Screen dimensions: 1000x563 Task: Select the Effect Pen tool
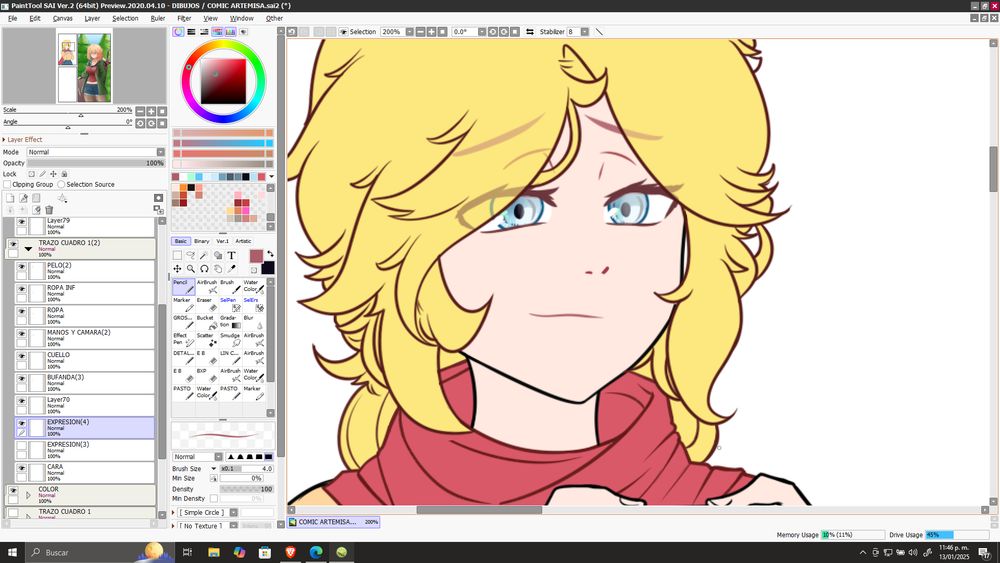pyautogui.click(x=184, y=340)
